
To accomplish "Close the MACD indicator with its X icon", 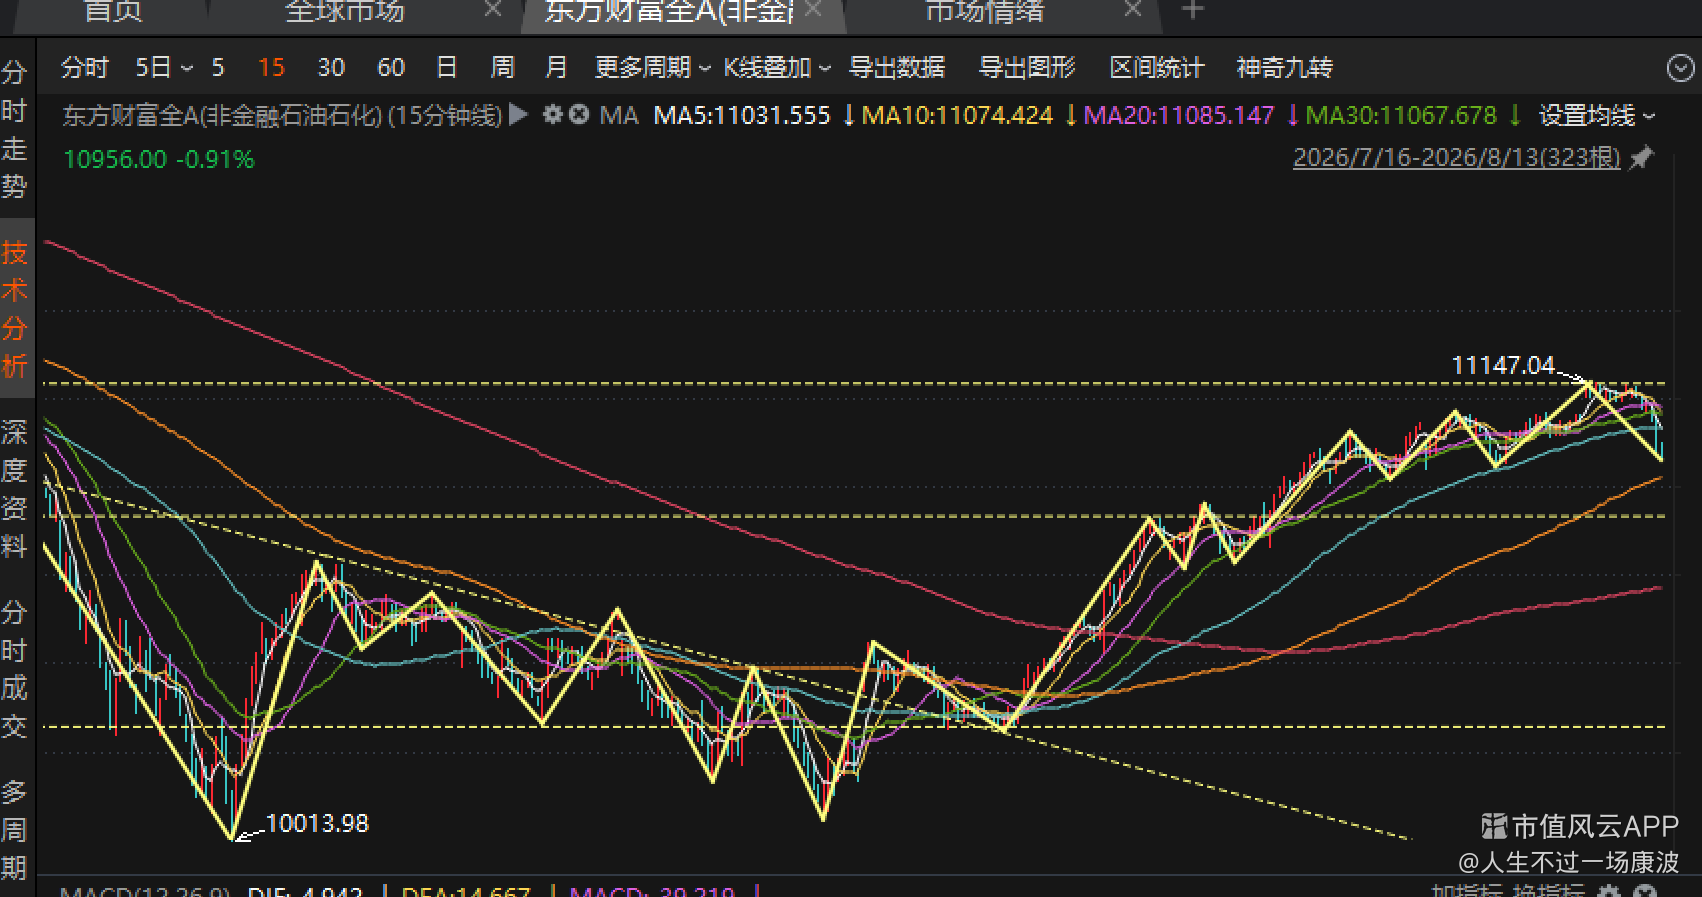I will pyautogui.click(x=1645, y=890).
